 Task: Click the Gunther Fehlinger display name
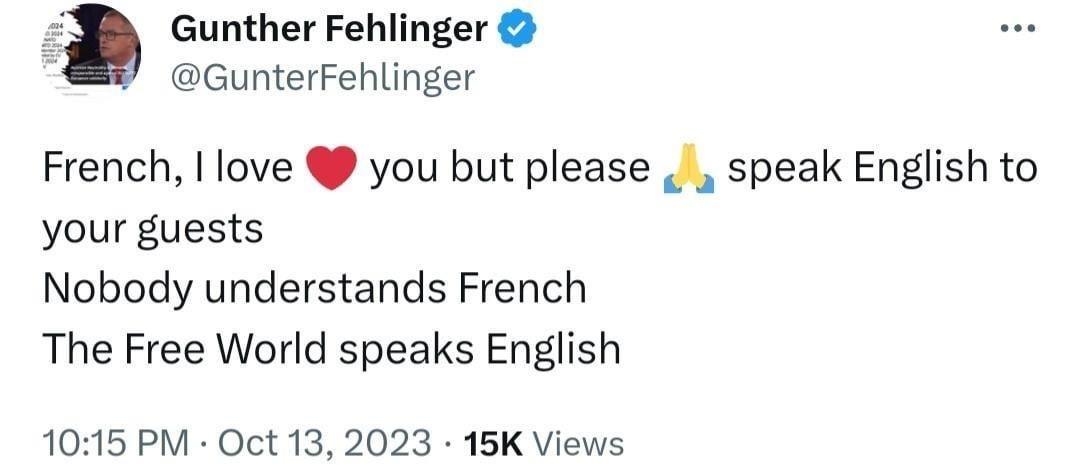[x=329, y=31]
